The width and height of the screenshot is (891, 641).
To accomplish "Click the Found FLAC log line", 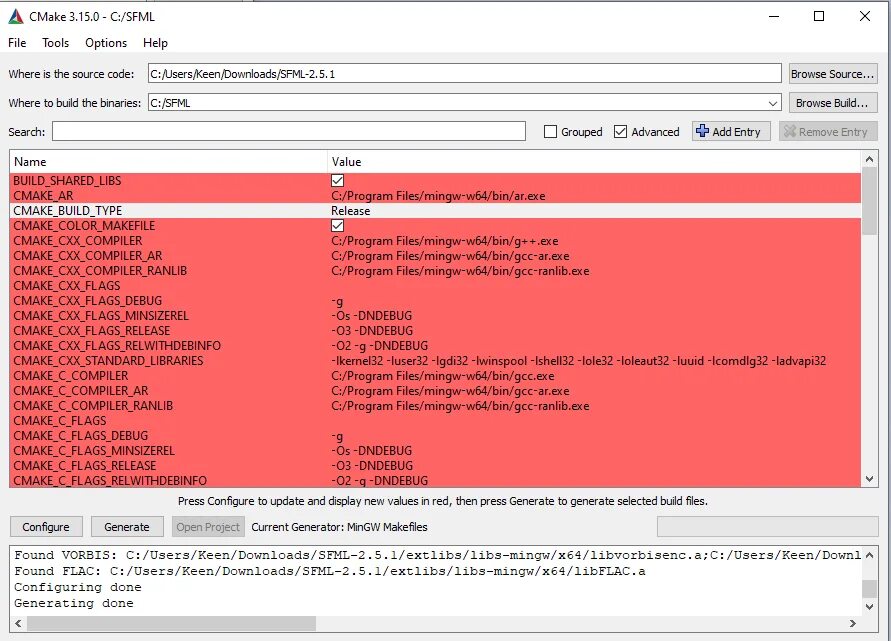I will 330,571.
